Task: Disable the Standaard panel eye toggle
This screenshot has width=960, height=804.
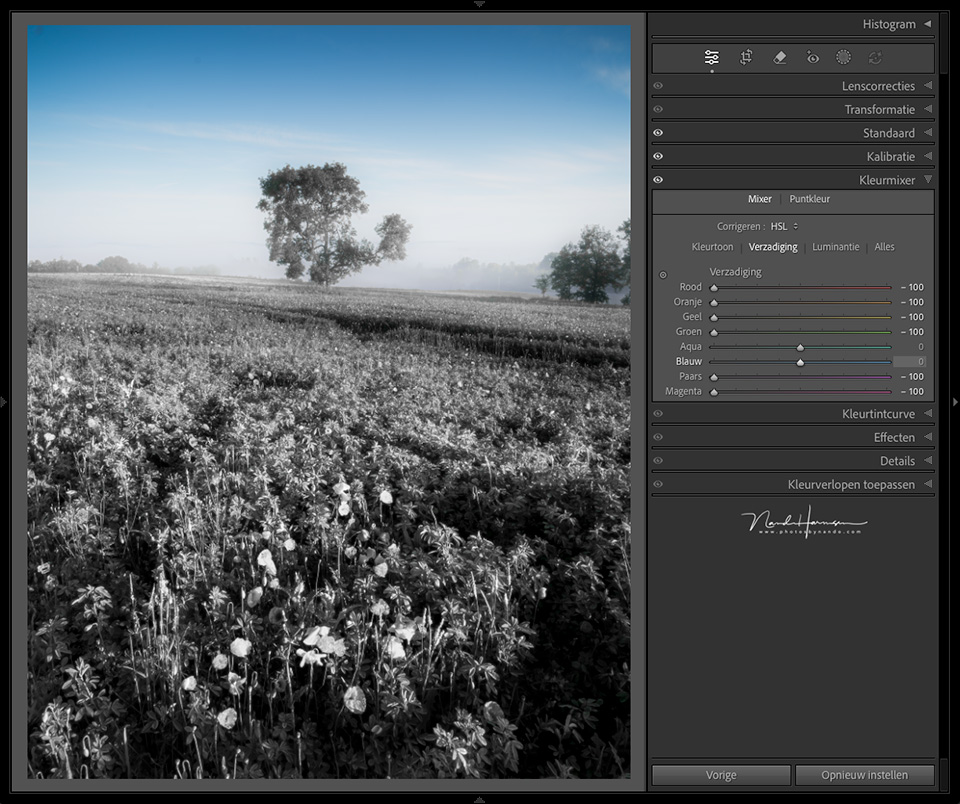Action: pos(658,133)
